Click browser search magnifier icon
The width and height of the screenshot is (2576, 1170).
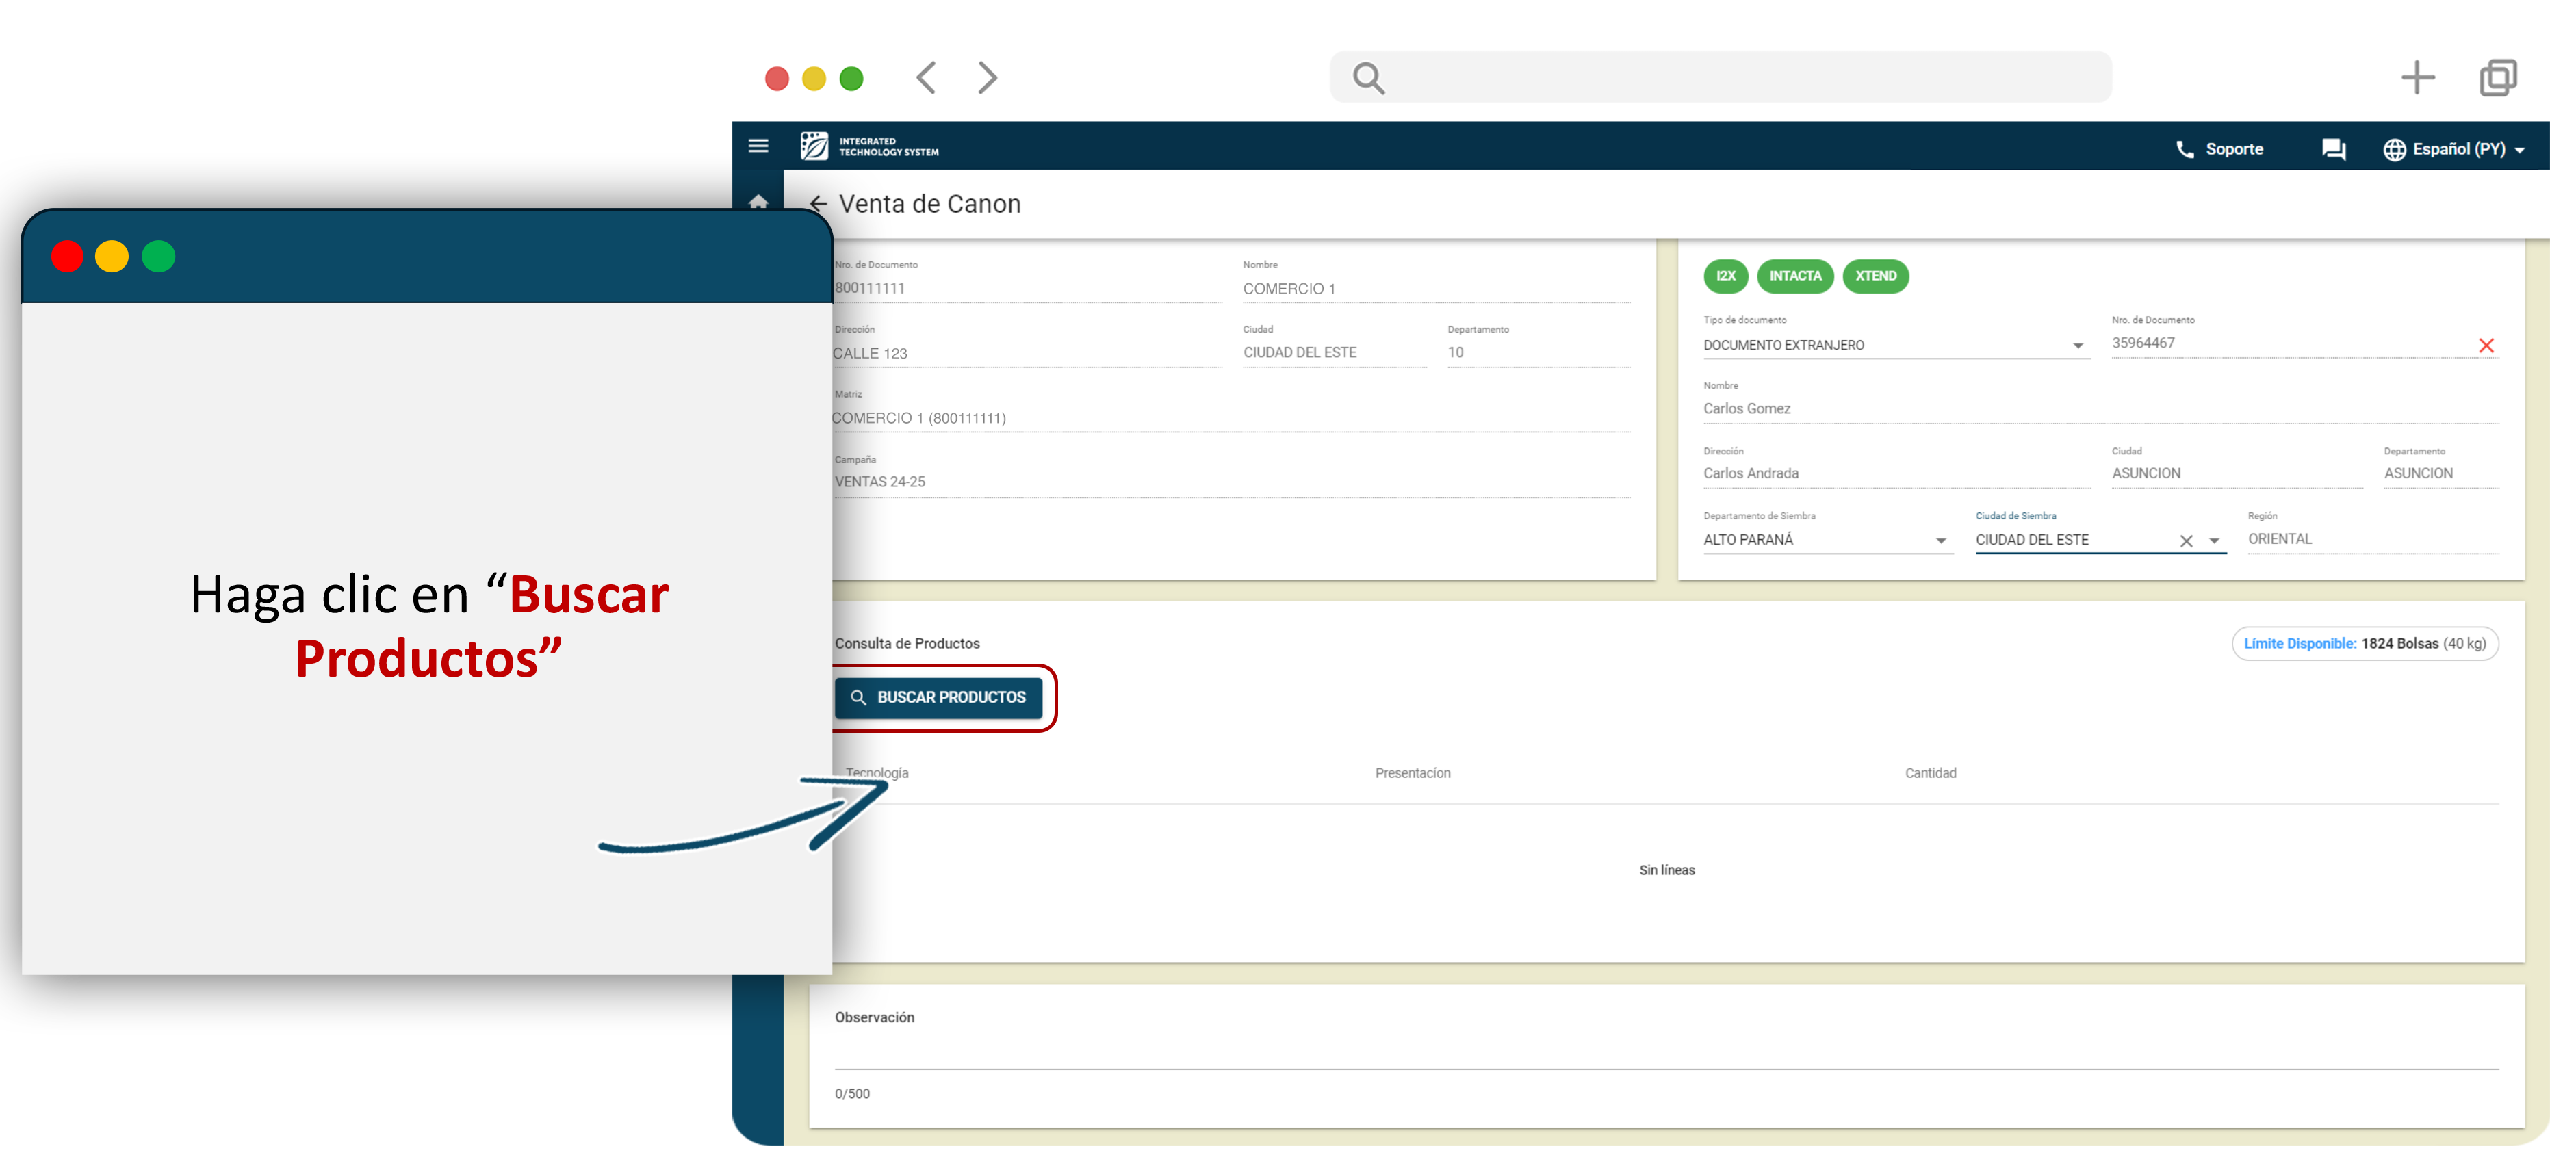pos(1368,78)
